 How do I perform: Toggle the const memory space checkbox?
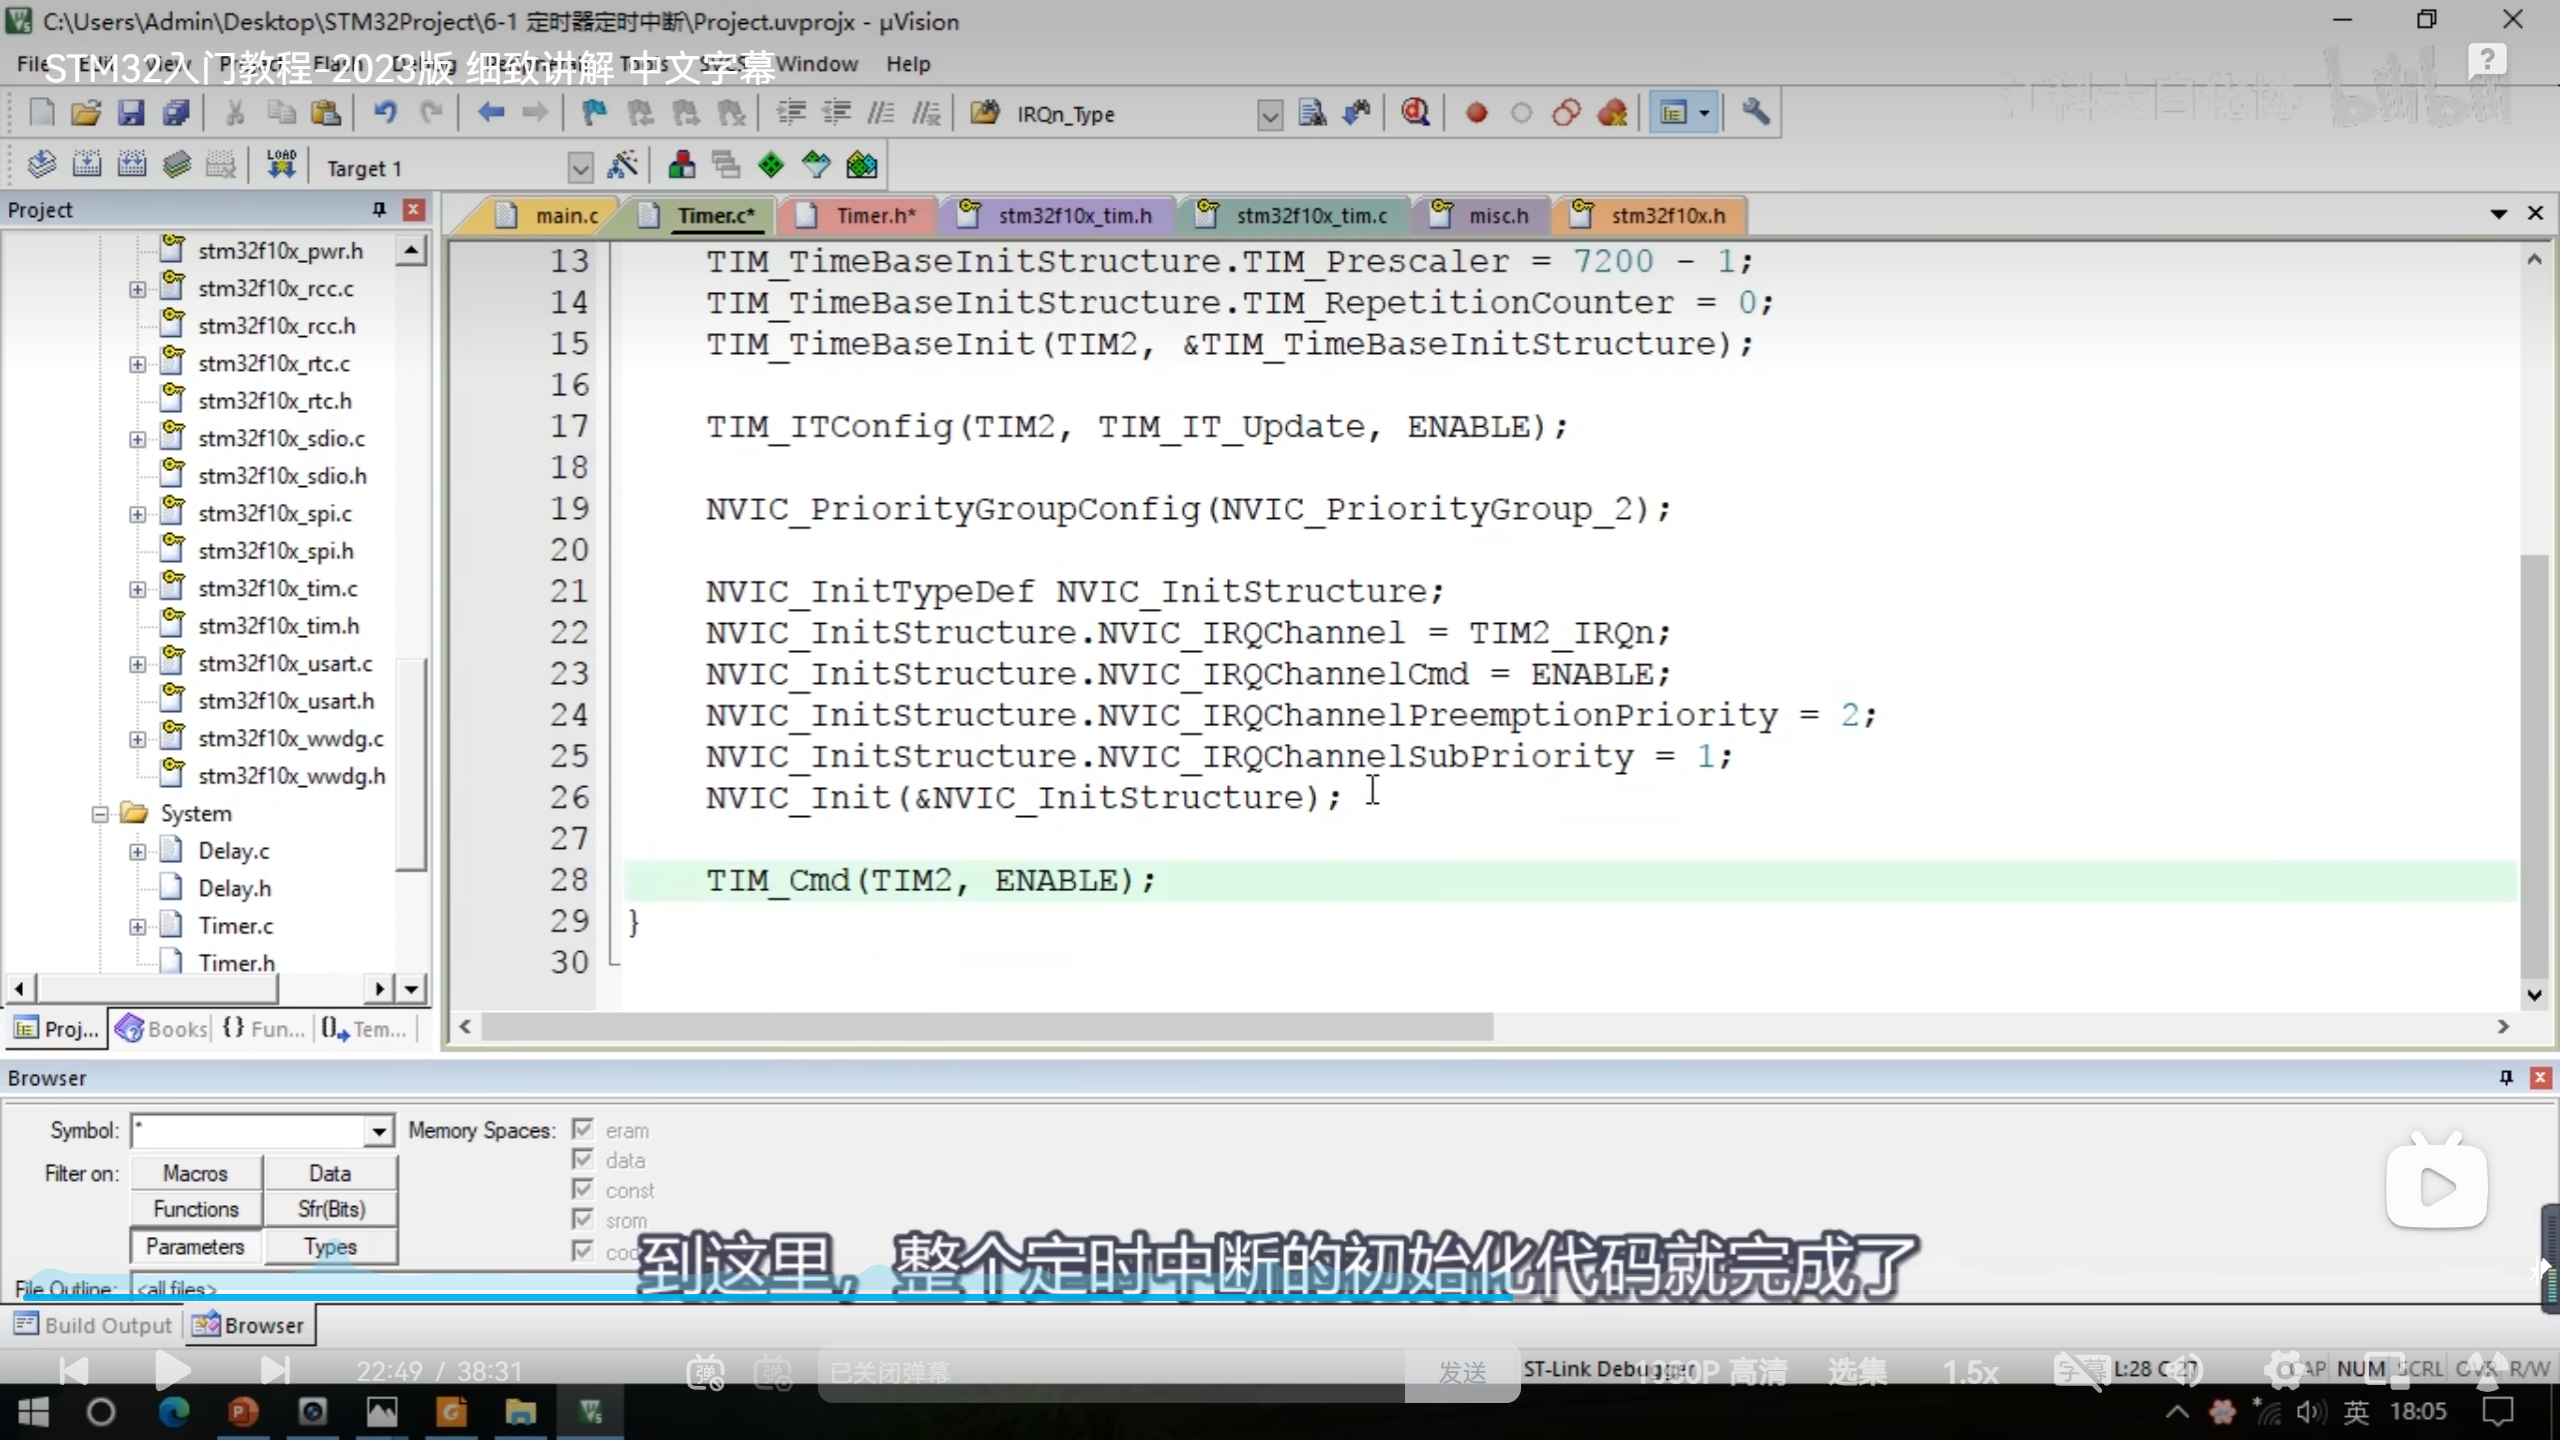click(x=583, y=1190)
